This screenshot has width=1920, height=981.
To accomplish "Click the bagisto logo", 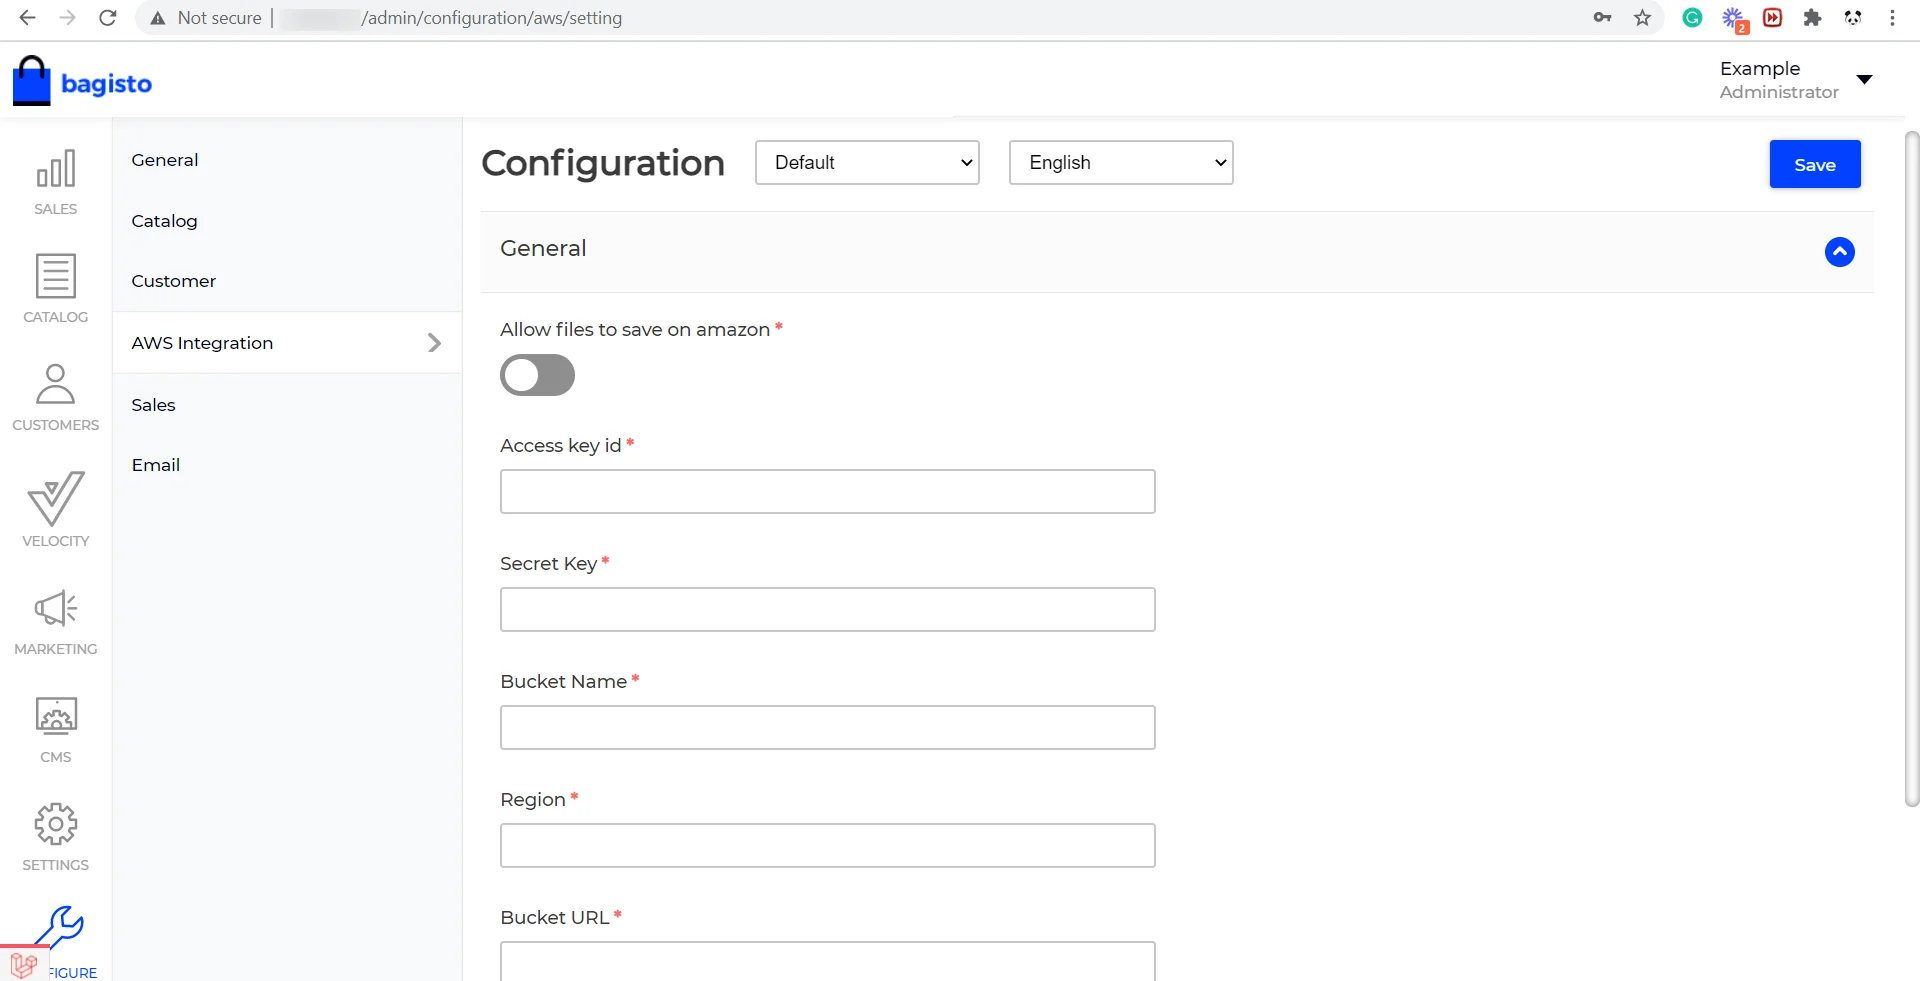I will coord(82,81).
